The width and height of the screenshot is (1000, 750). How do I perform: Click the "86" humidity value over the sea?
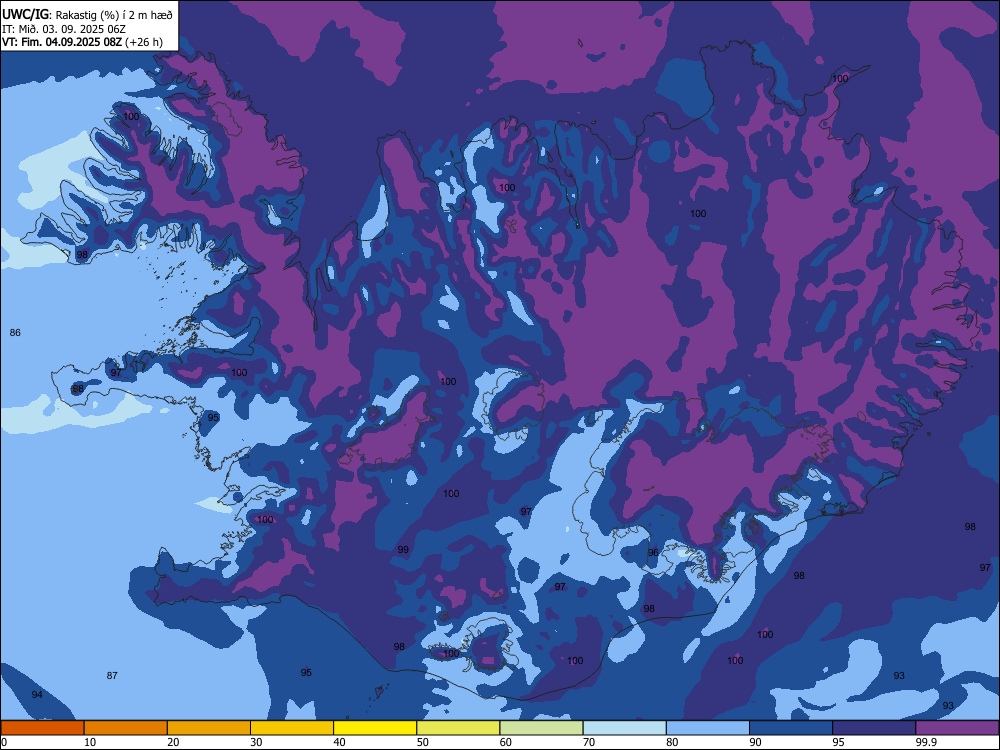[x=15, y=332]
